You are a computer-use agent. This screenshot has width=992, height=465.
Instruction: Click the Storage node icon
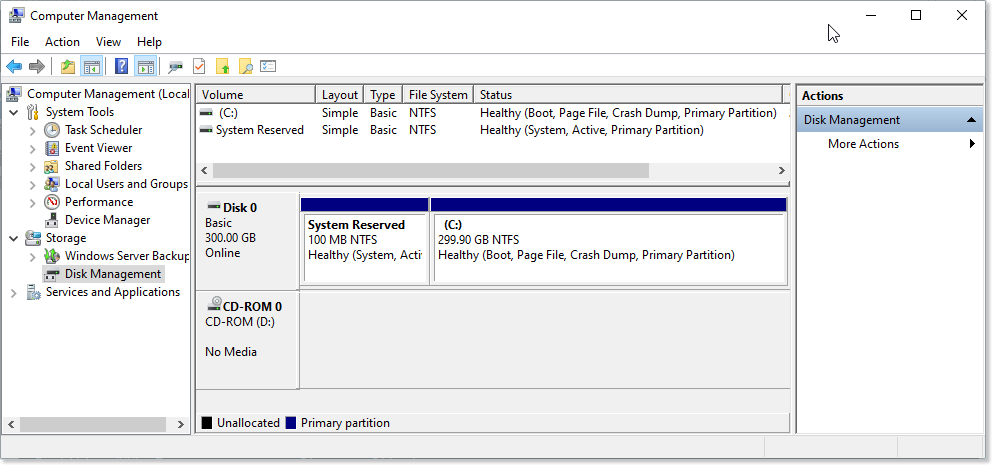33,239
